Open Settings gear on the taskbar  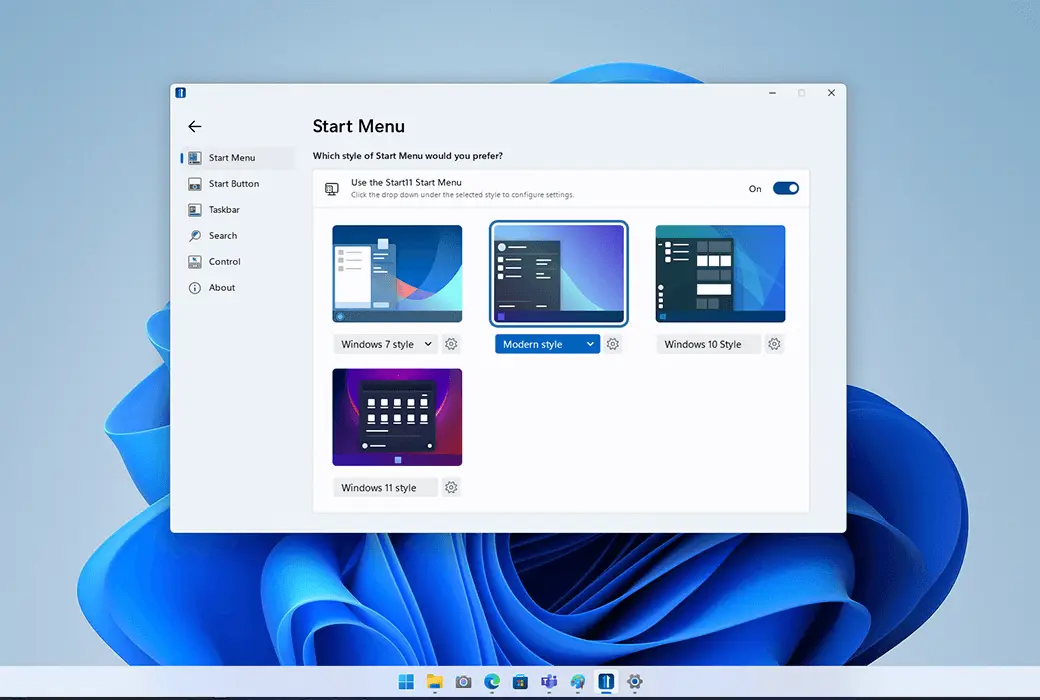tap(635, 681)
